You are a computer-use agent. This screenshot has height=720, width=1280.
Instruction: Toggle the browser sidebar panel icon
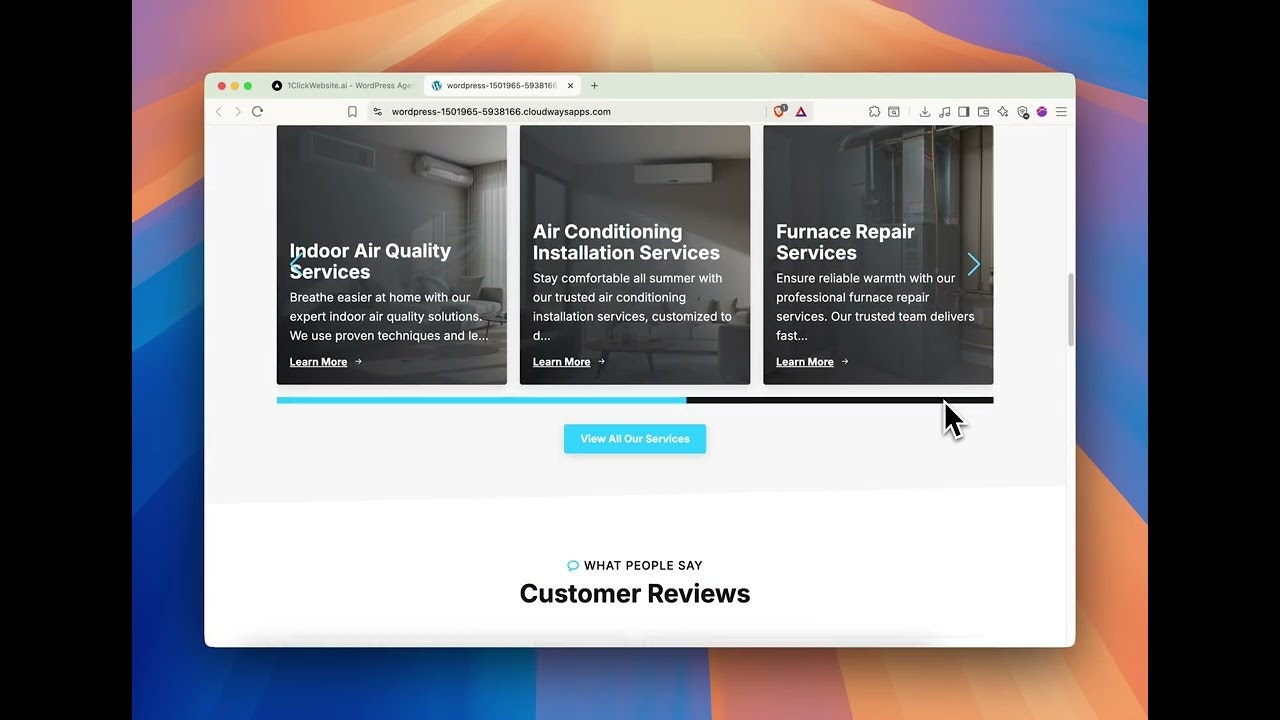962,111
